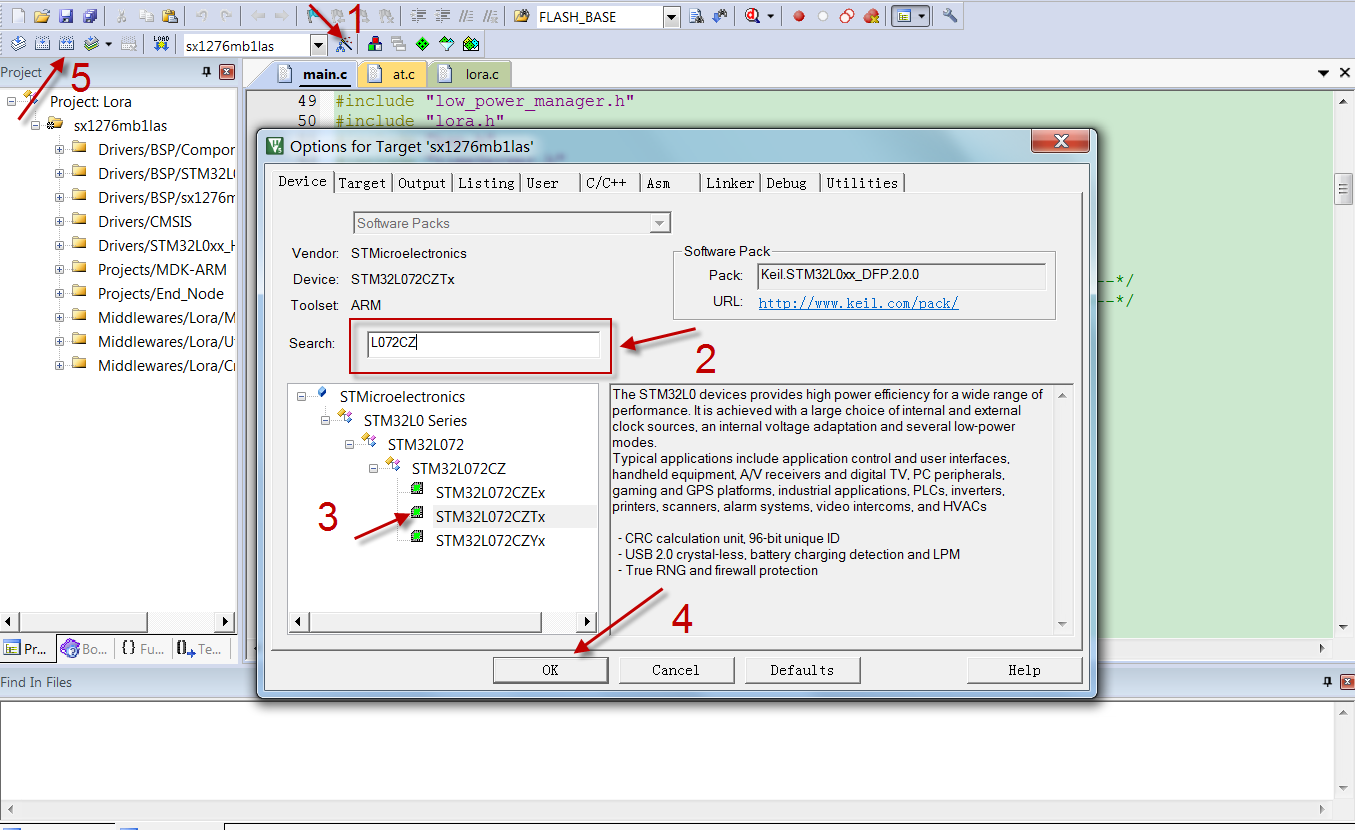Image resolution: width=1355 pixels, height=830 pixels.
Task: Click the Kill All Breakpoints icon
Action: pos(871,17)
